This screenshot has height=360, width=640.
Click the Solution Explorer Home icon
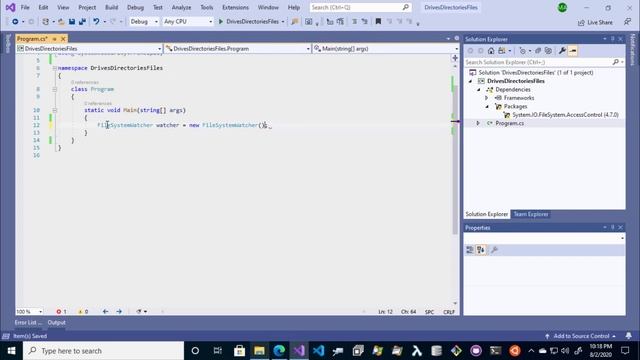pyautogui.click(x=491, y=51)
